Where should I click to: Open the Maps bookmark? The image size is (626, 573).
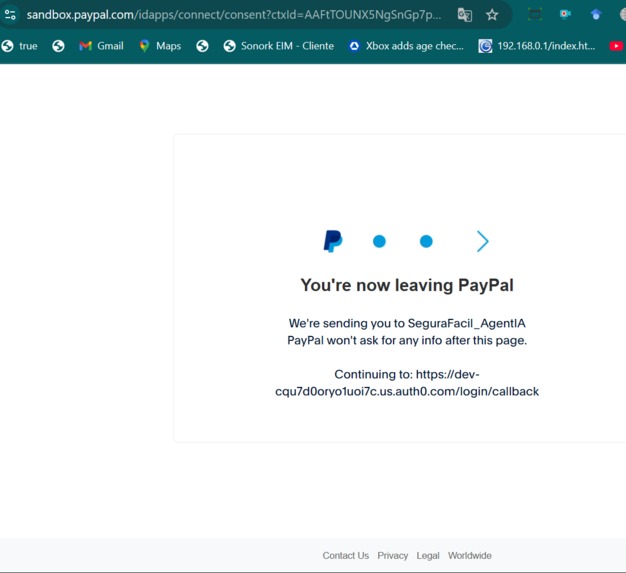[160, 46]
